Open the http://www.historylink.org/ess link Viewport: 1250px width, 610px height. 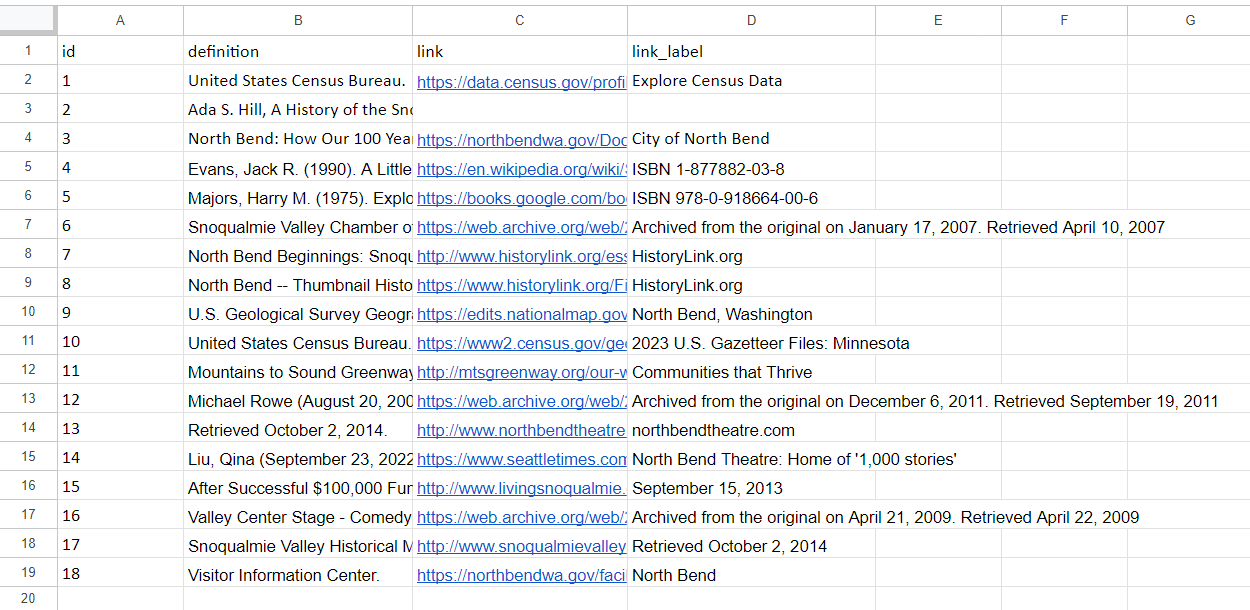point(520,257)
